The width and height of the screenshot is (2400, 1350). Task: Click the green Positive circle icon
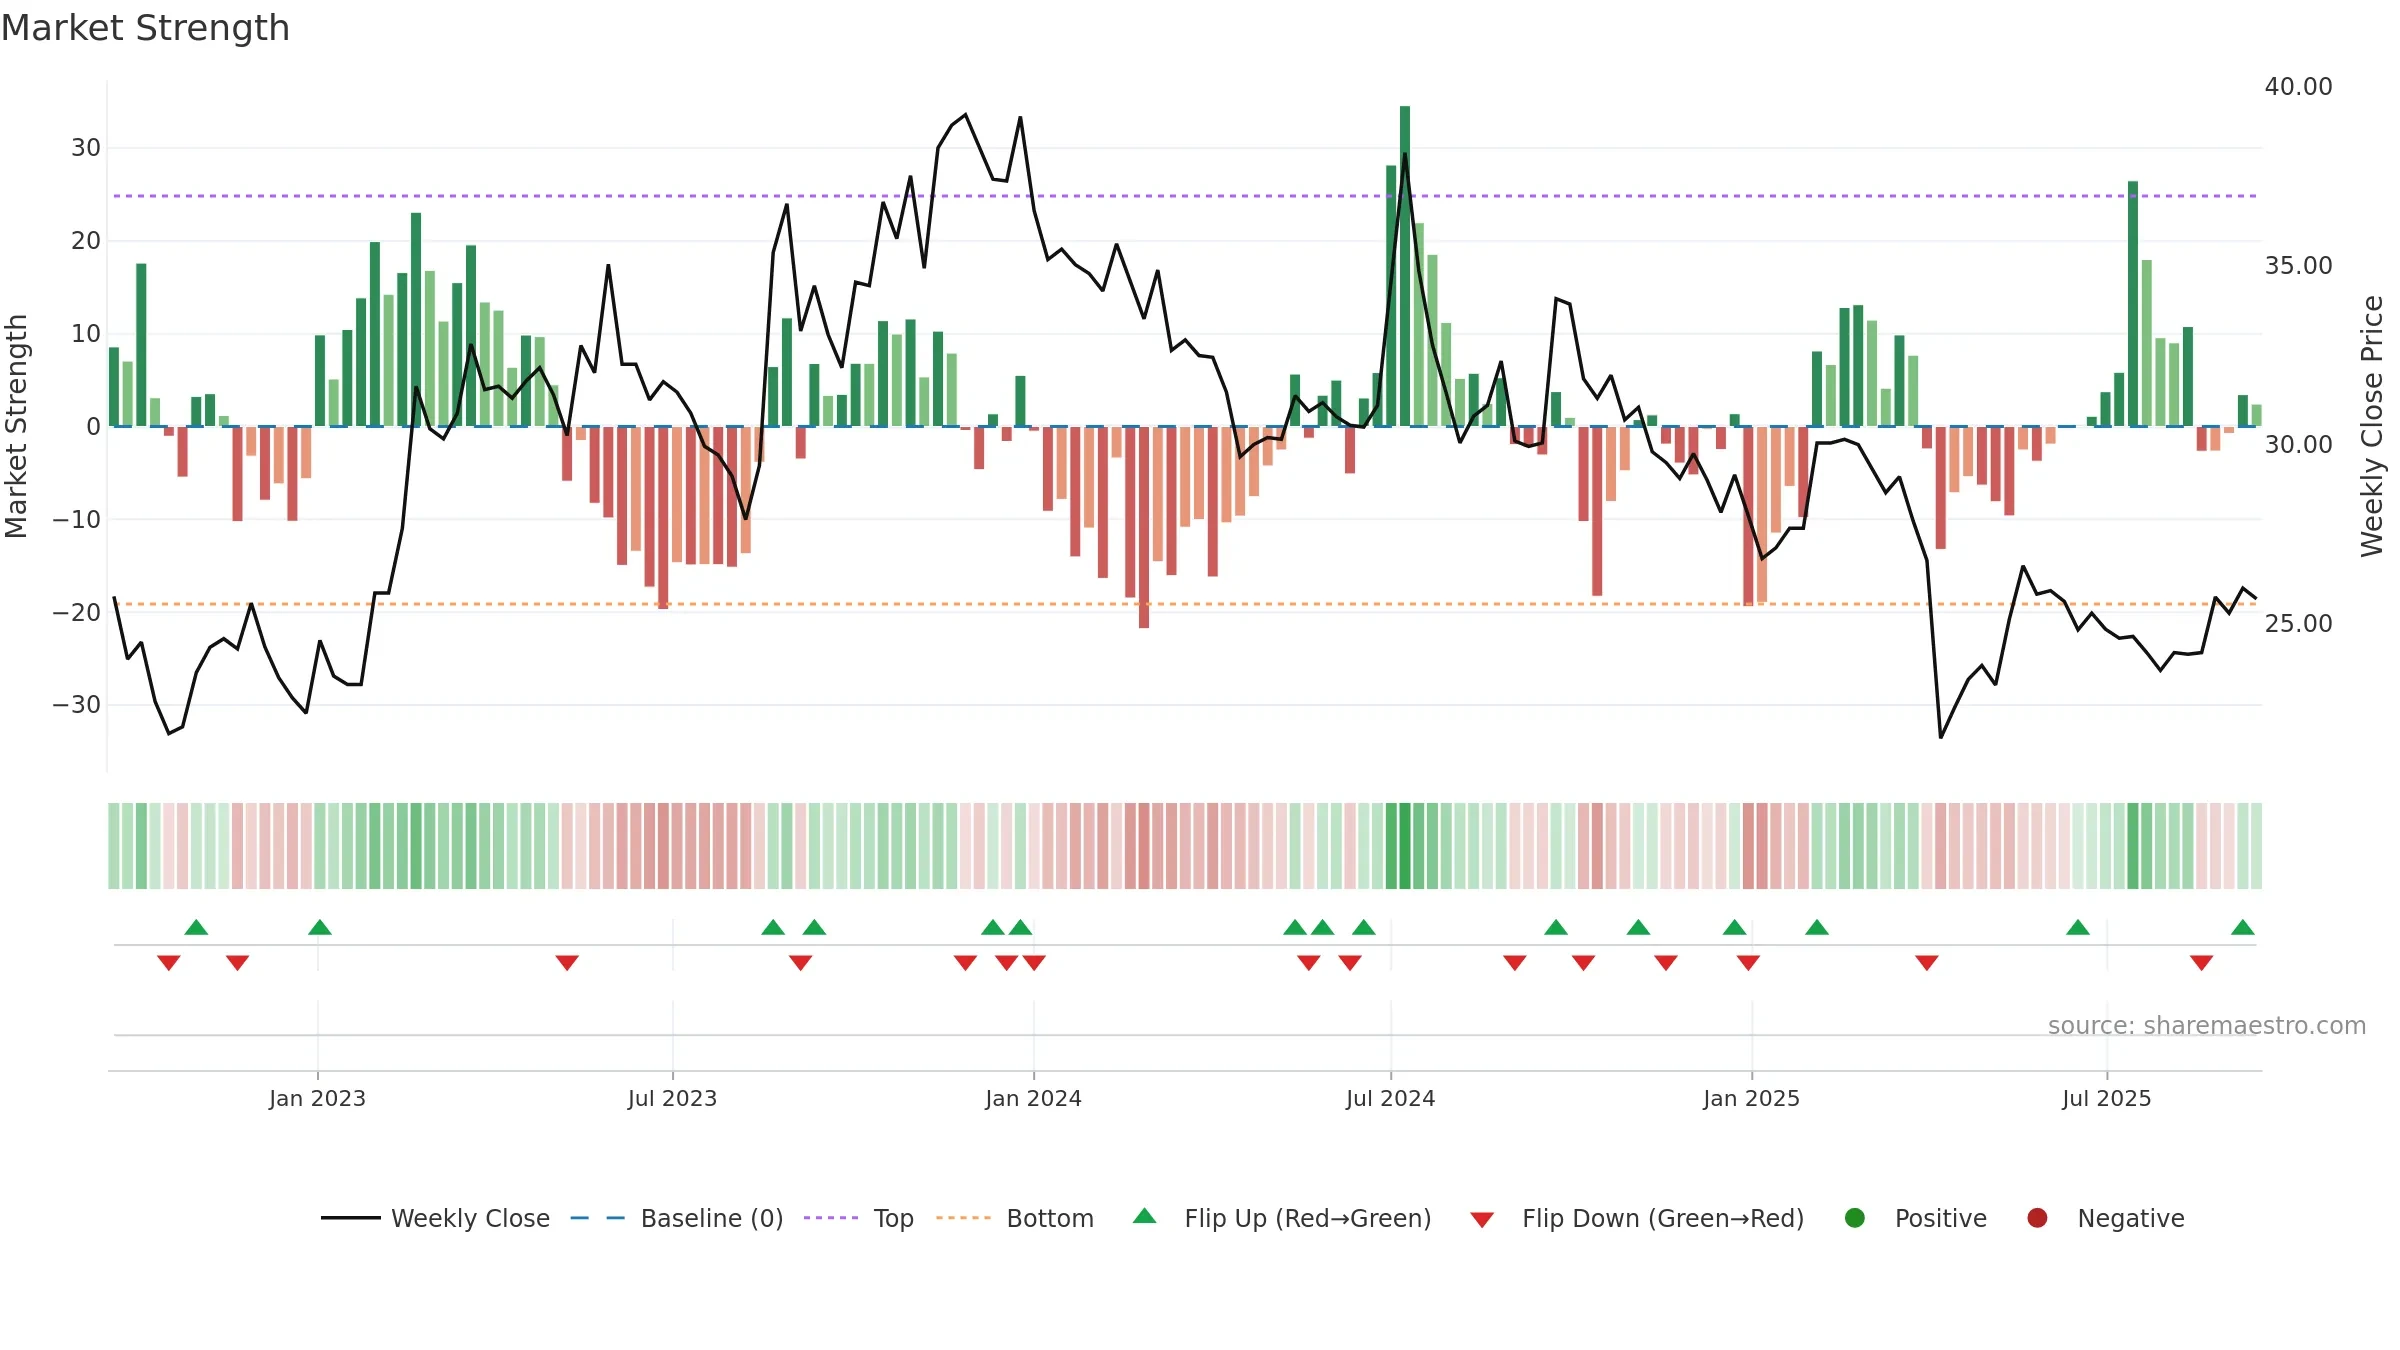(x=1855, y=1218)
